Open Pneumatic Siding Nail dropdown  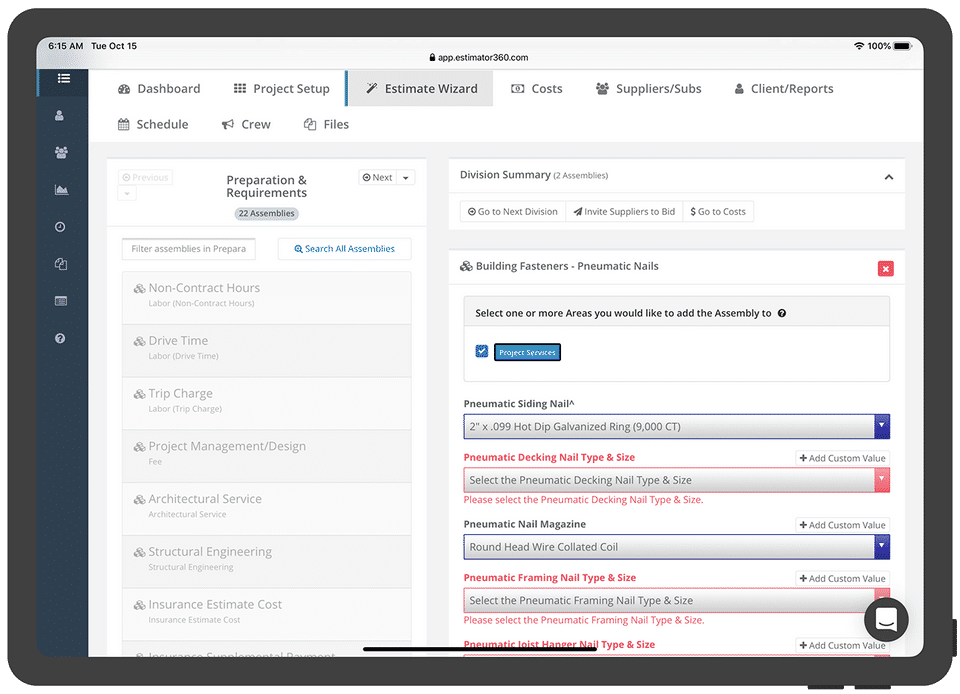click(x=676, y=427)
